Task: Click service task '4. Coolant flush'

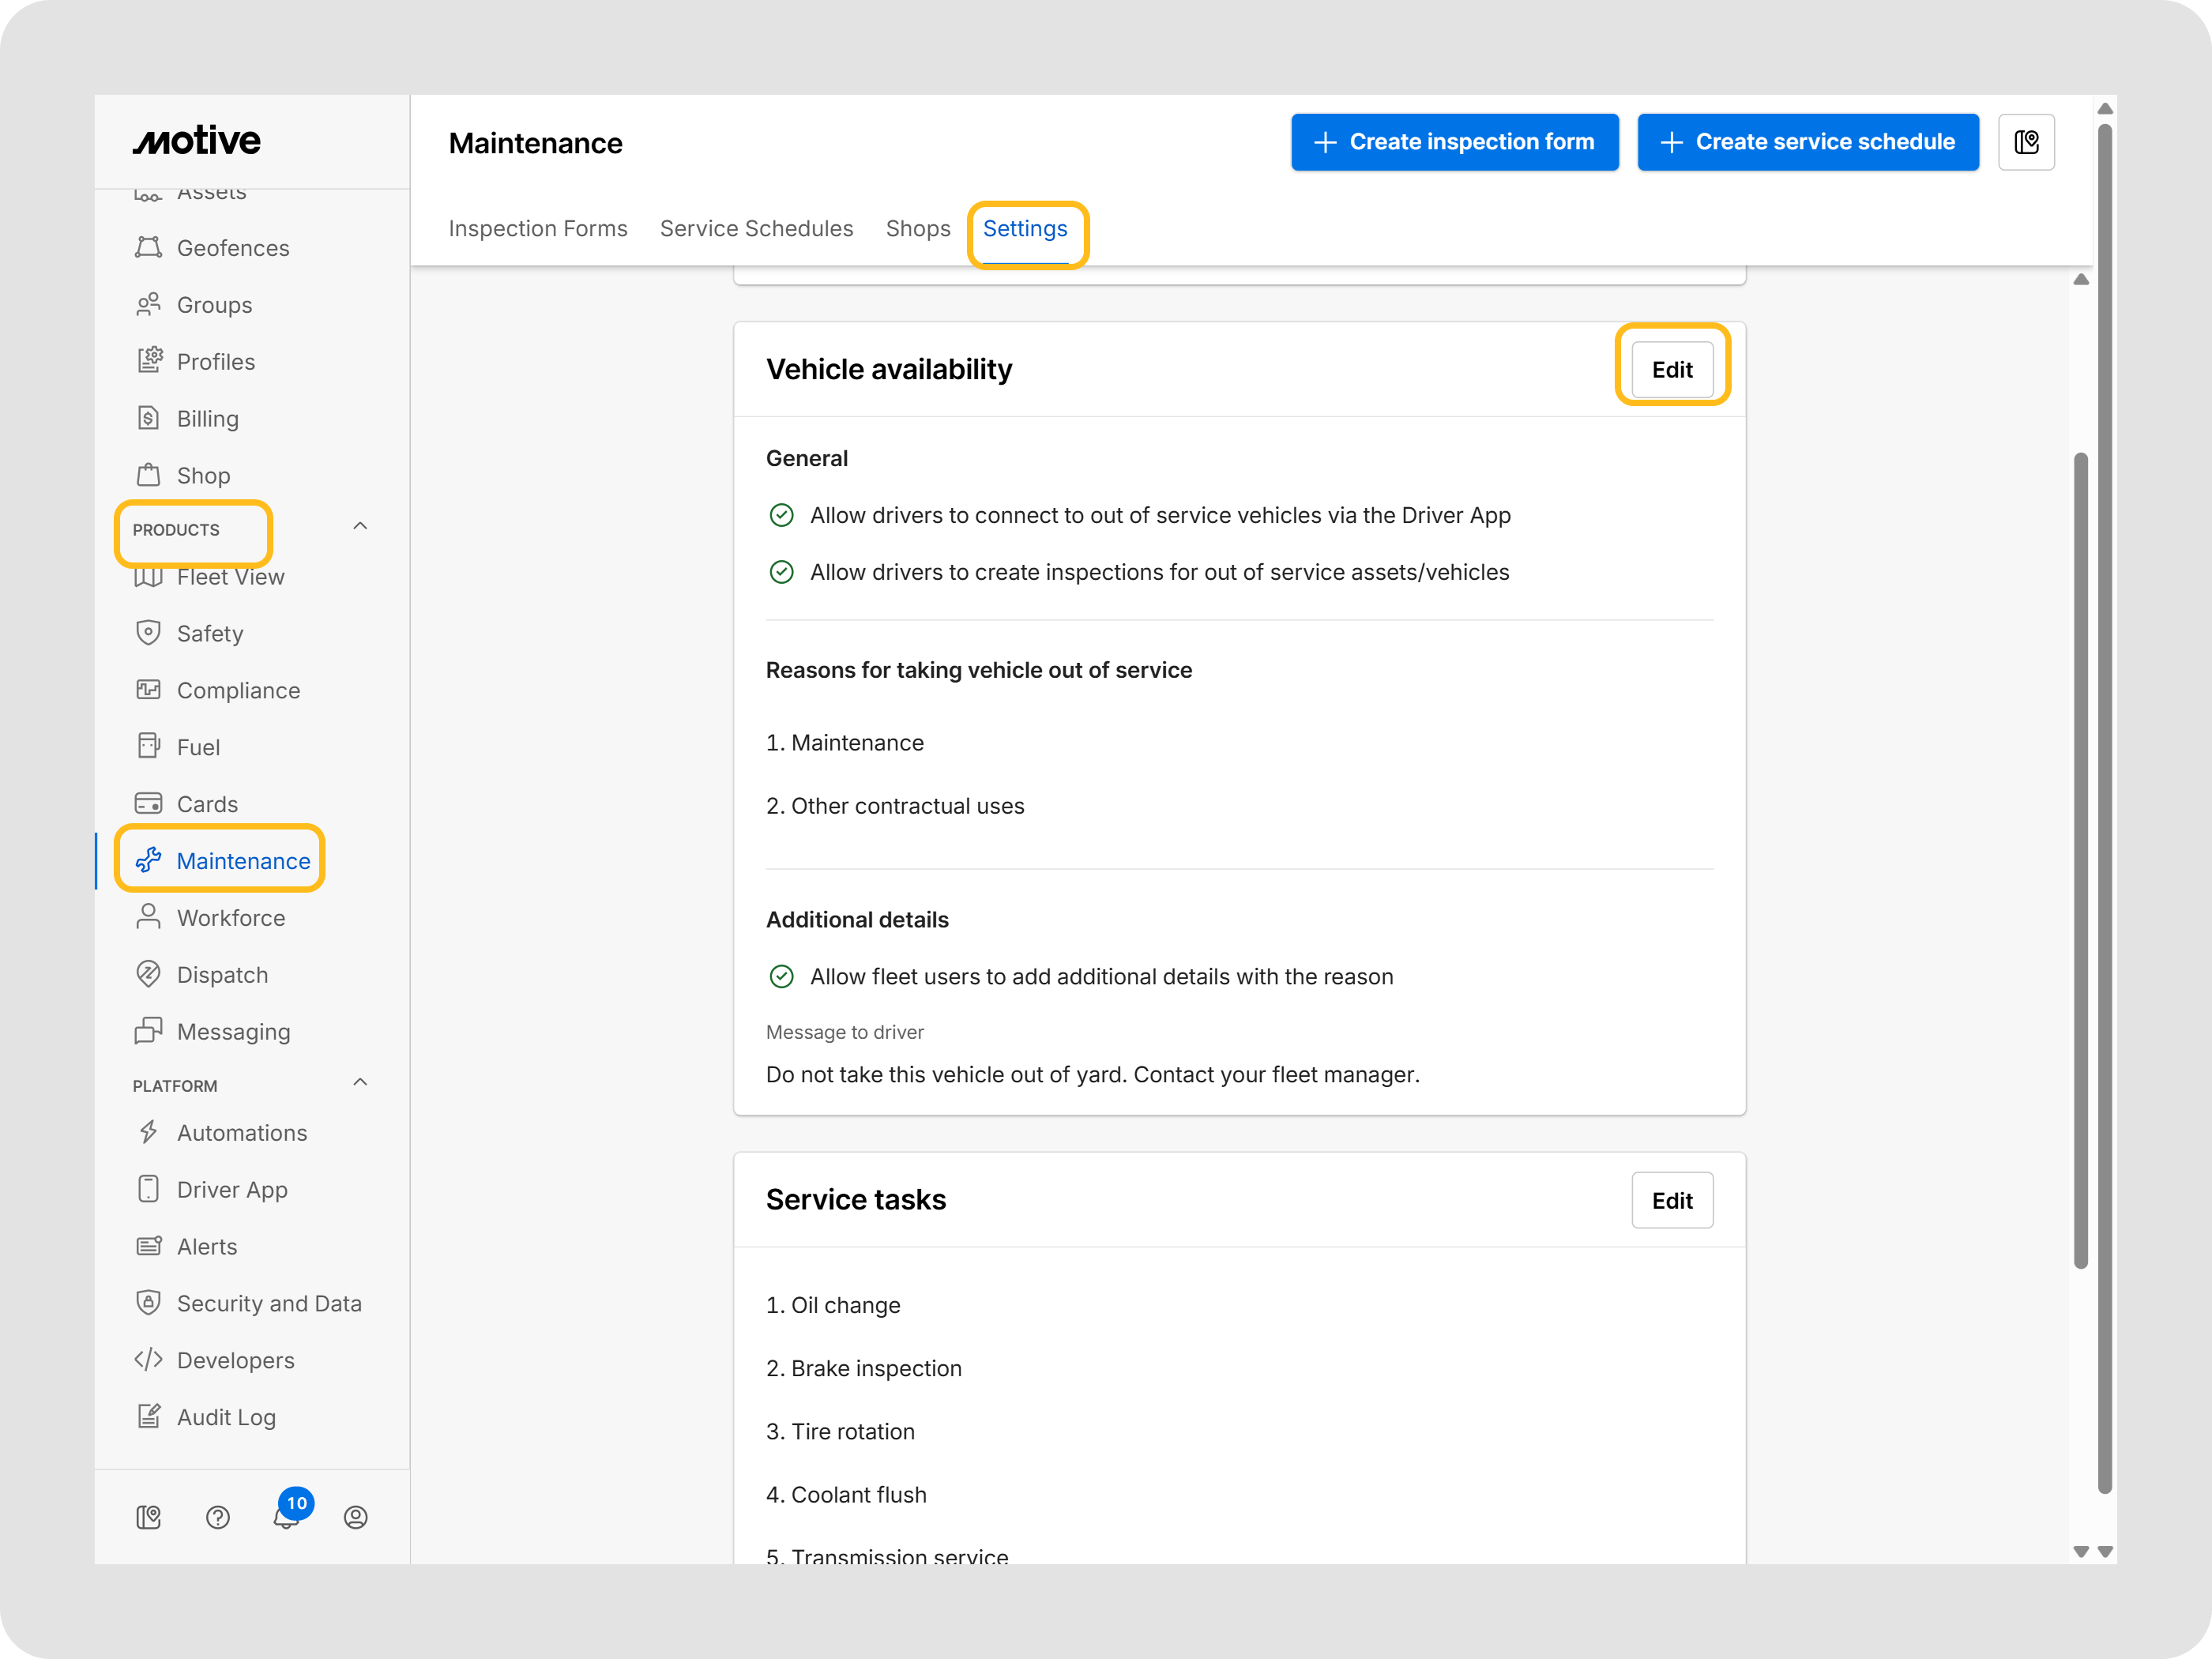Action: 846,1495
